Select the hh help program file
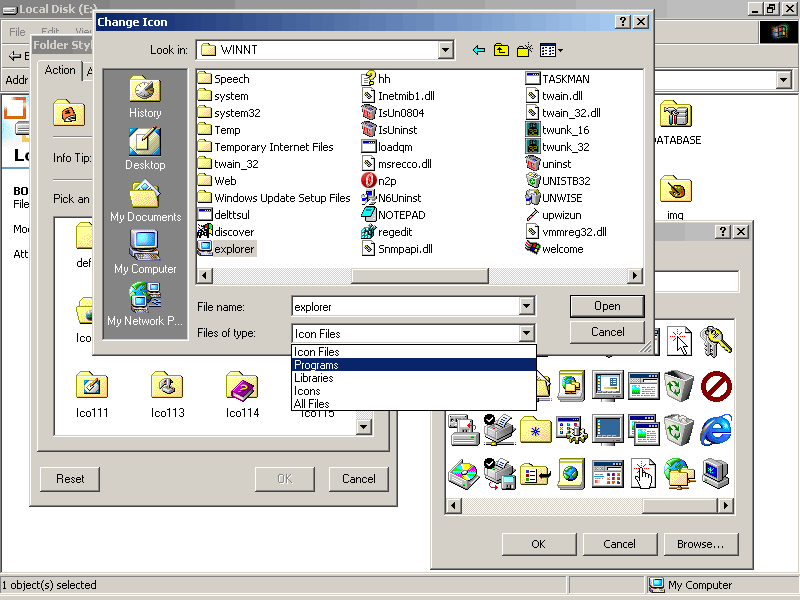The height and width of the screenshot is (600, 800). pos(377,79)
